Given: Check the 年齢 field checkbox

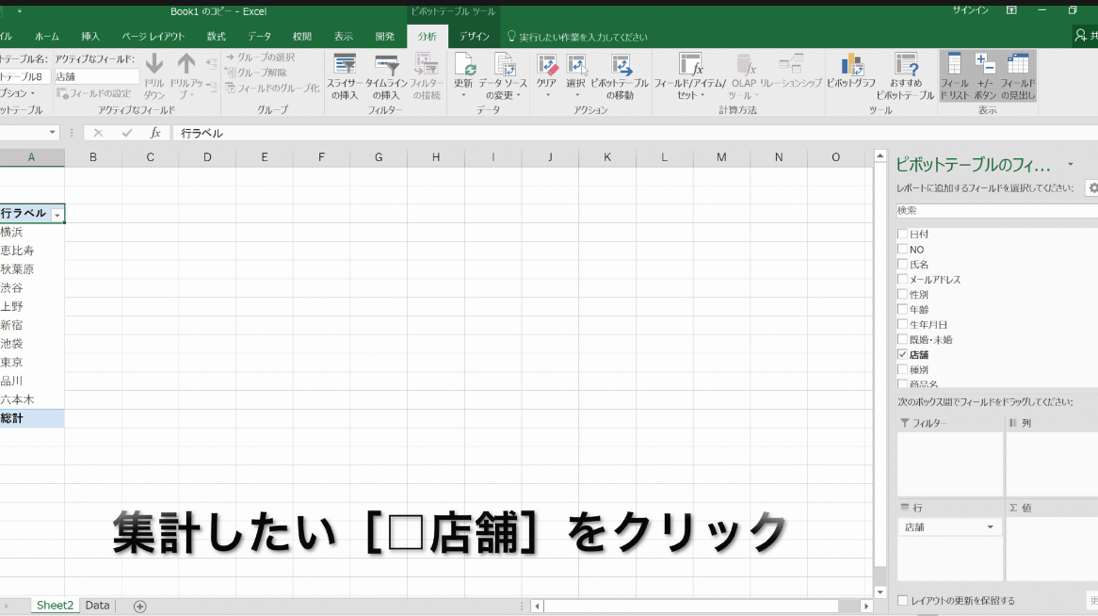Looking at the screenshot, I should (x=903, y=309).
